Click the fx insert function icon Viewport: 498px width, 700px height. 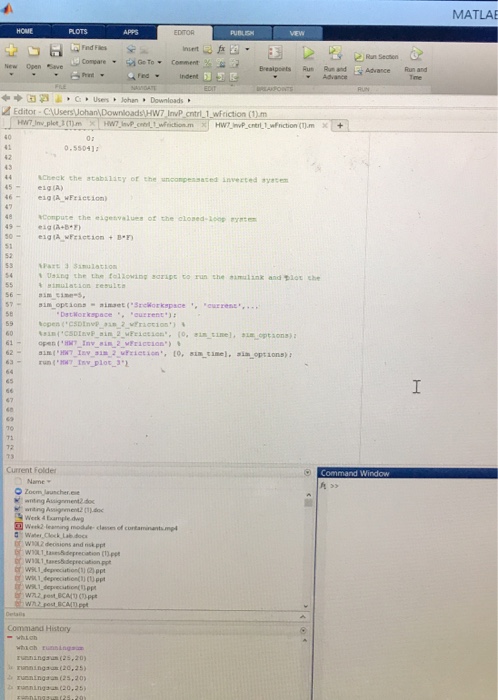point(221,49)
